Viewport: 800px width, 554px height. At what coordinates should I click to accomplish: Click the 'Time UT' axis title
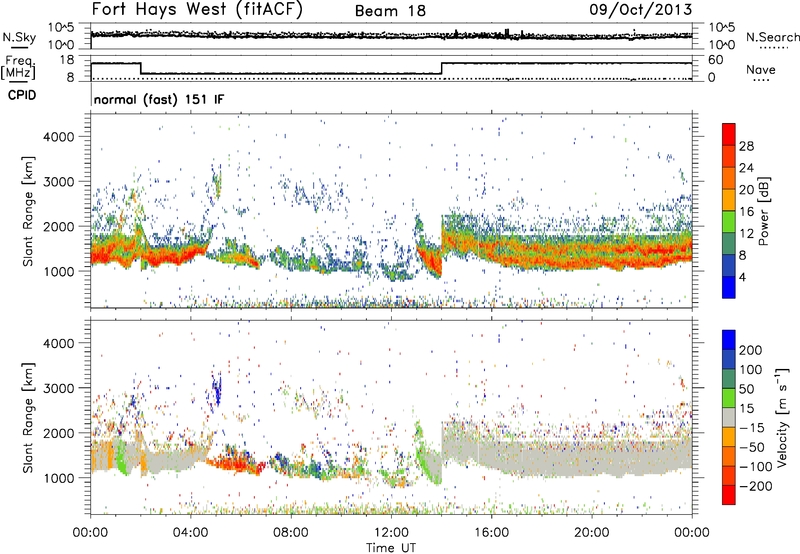pyautogui.click(x=391, y=548)
